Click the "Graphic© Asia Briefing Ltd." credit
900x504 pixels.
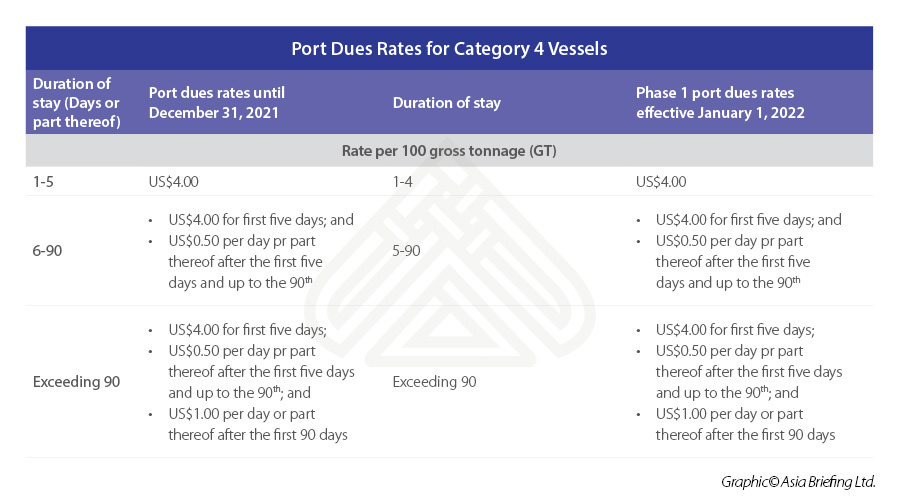point(798,482)
